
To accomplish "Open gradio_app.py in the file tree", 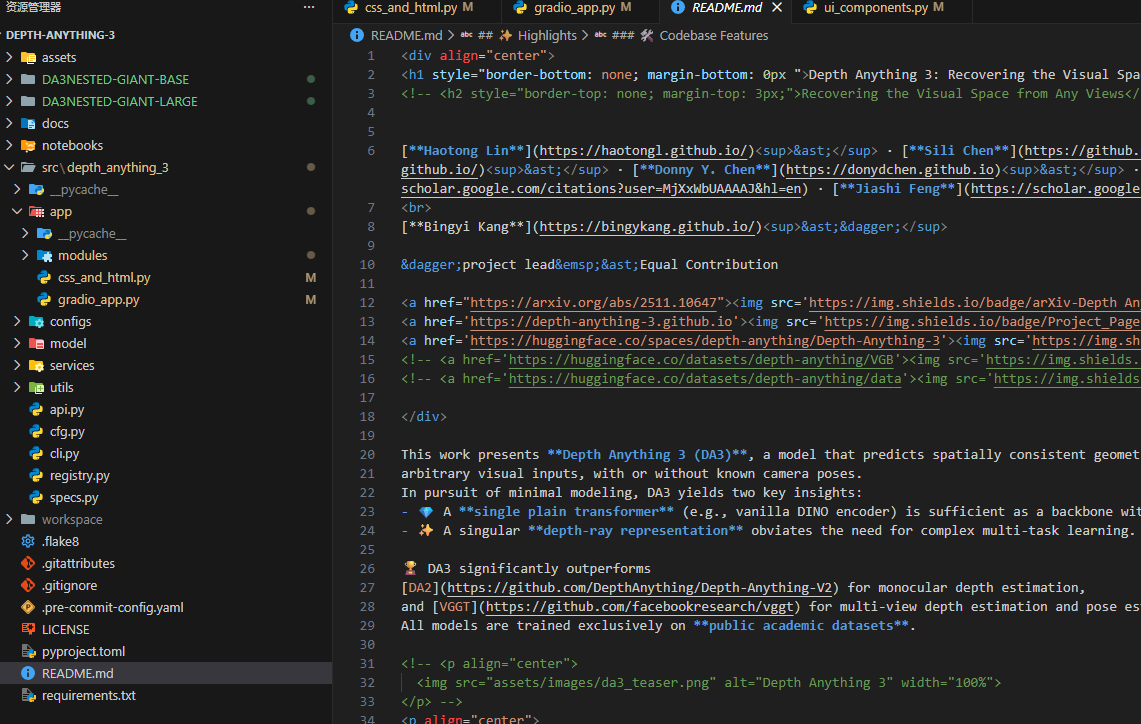I will coord(98,299).
